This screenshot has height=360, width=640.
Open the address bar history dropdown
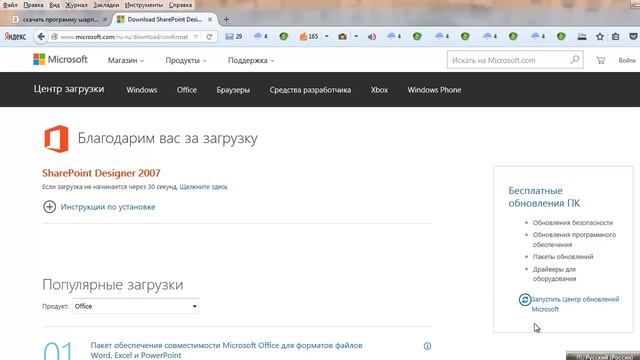tap(196, 37)
